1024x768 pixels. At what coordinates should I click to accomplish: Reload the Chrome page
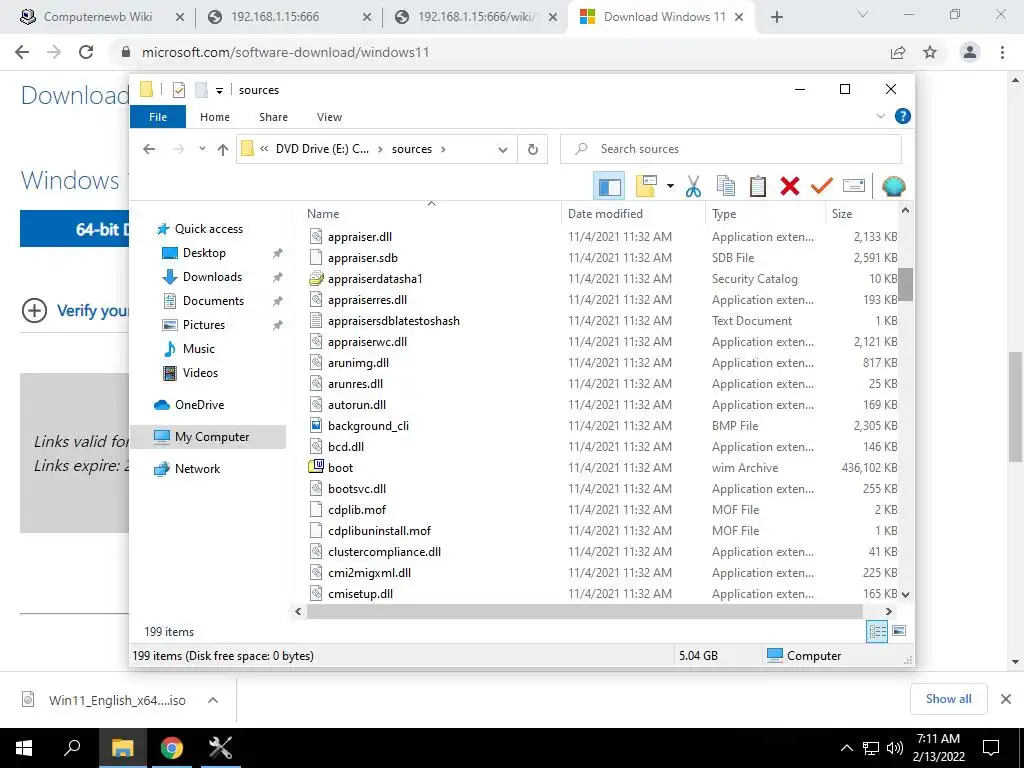coord(86,52)
